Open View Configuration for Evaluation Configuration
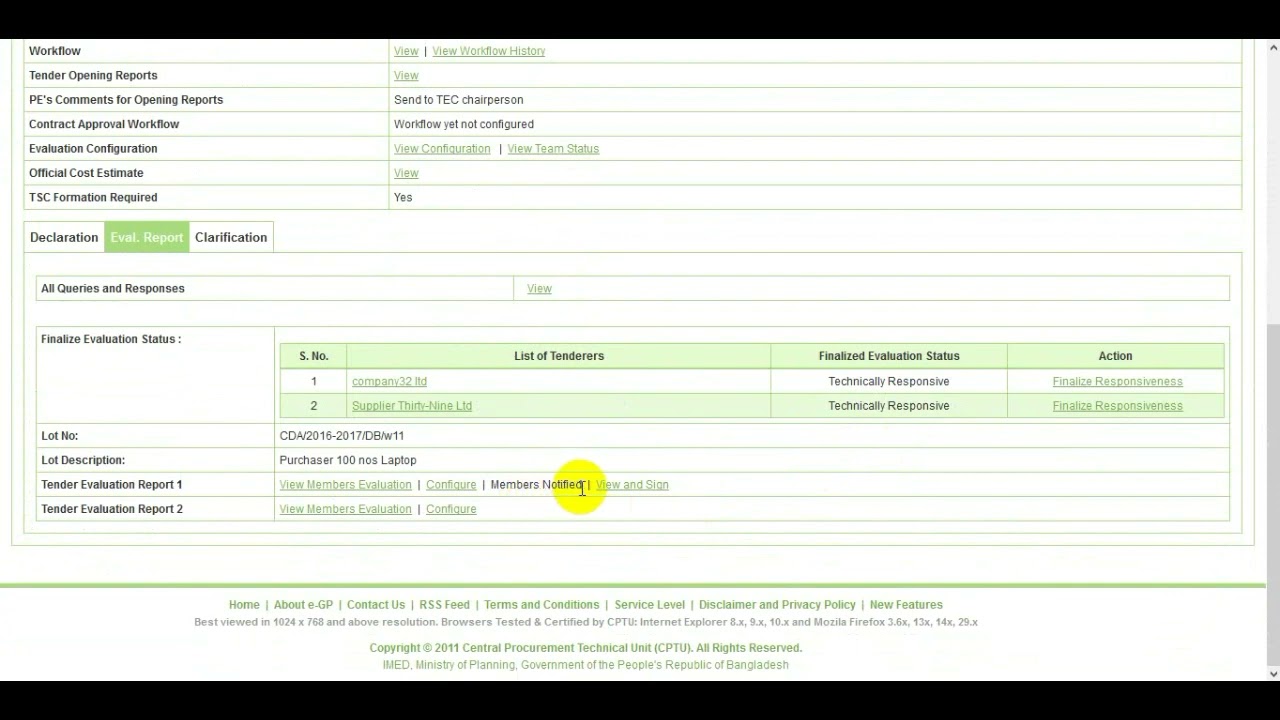This screenshot has width=1280, height=720. (442, 149)
